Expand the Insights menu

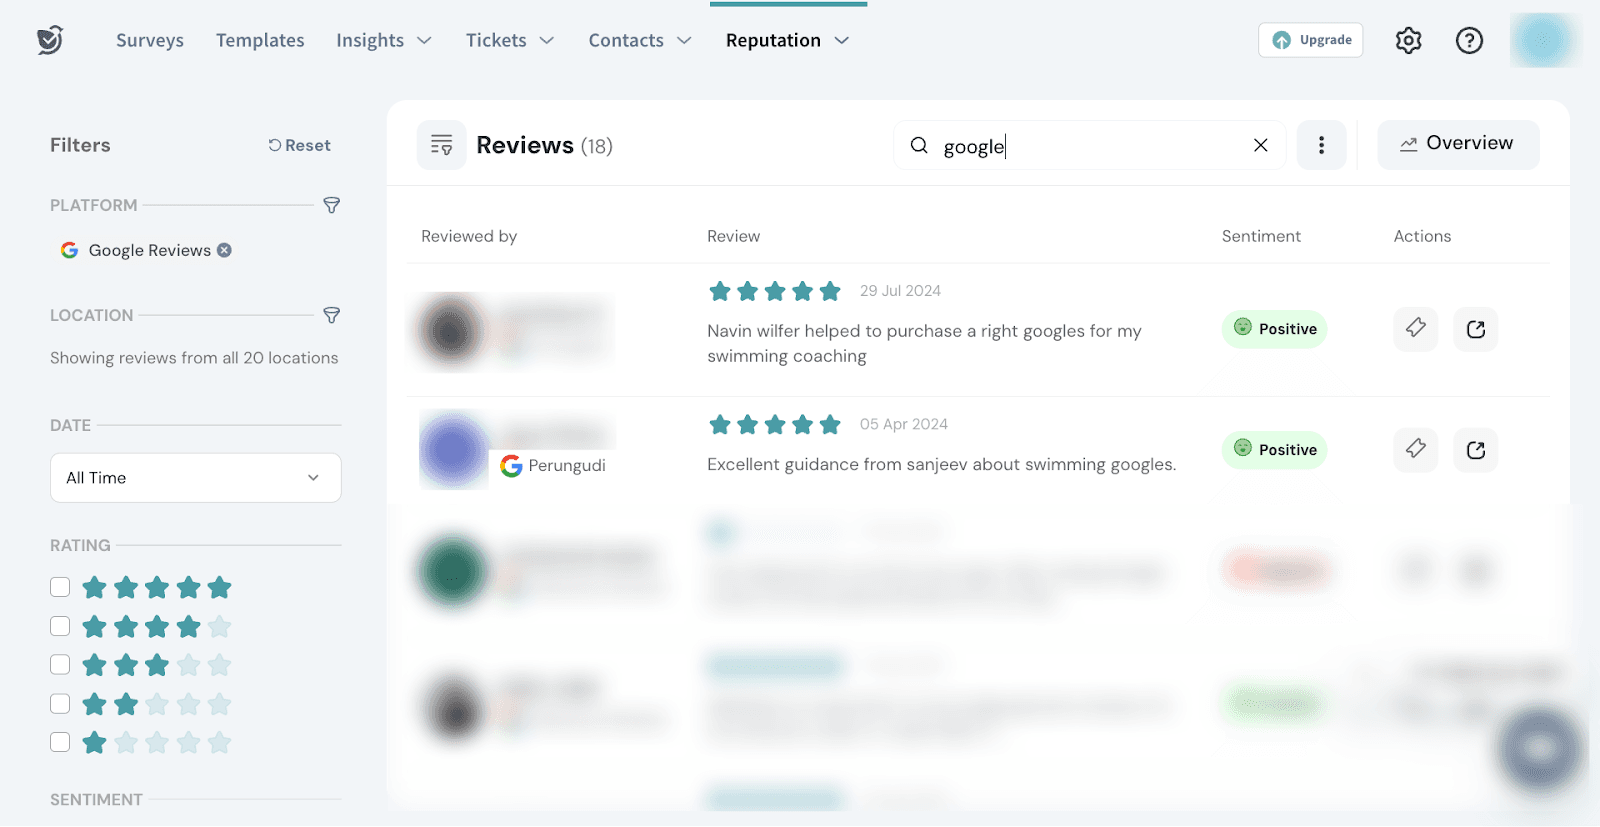(x=384, y=41)
